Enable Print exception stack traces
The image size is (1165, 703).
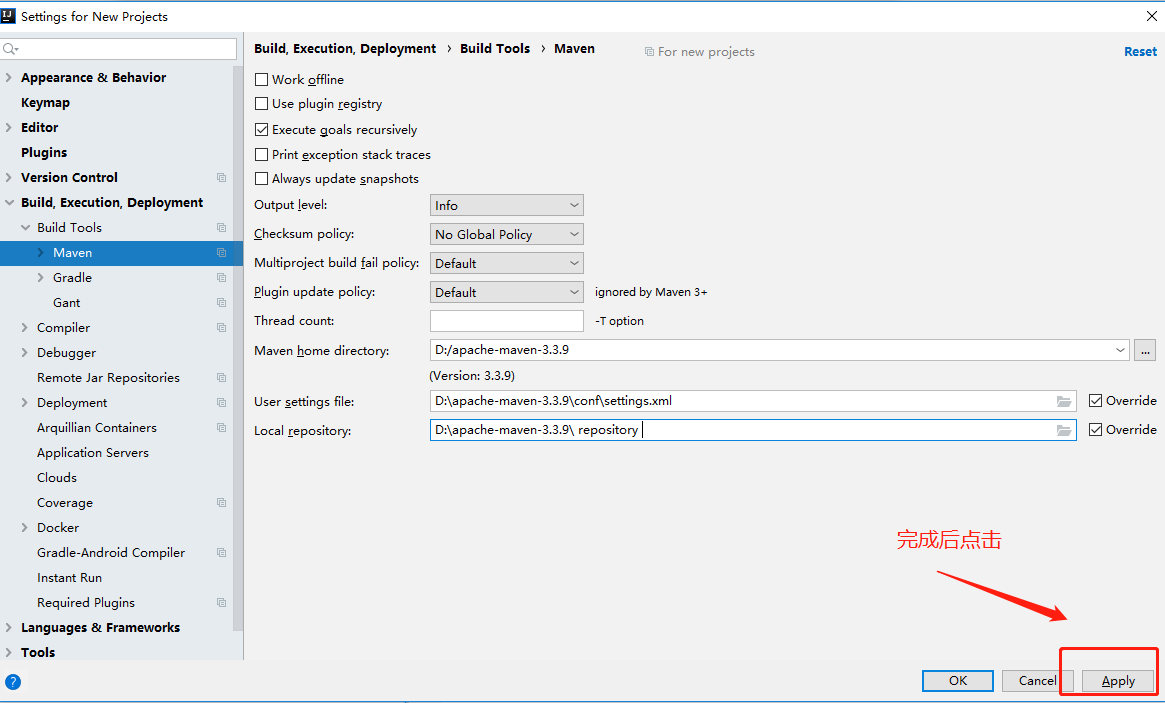tap(262, 155)
